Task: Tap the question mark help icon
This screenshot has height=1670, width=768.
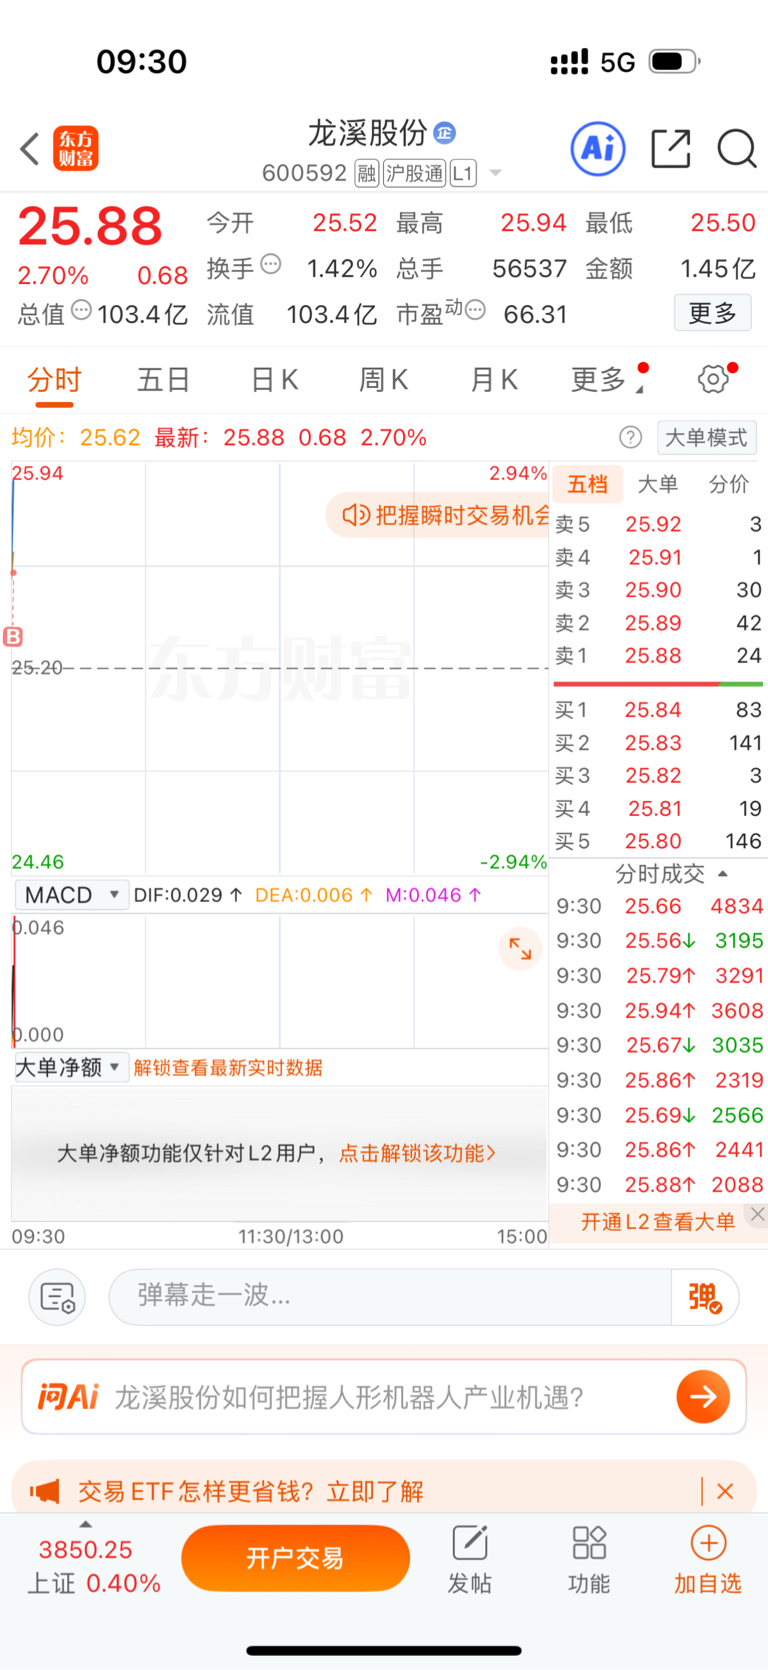Action: (x=630, y=437)
